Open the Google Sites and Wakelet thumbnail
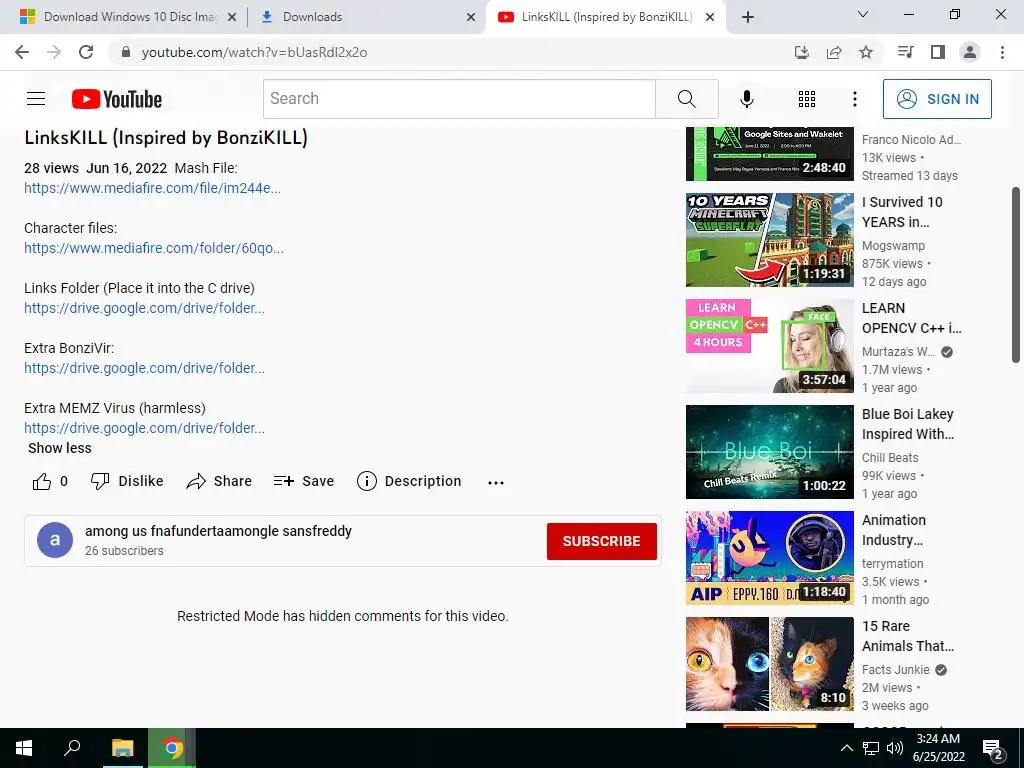The image size is (1024, 768). (769, 154)
